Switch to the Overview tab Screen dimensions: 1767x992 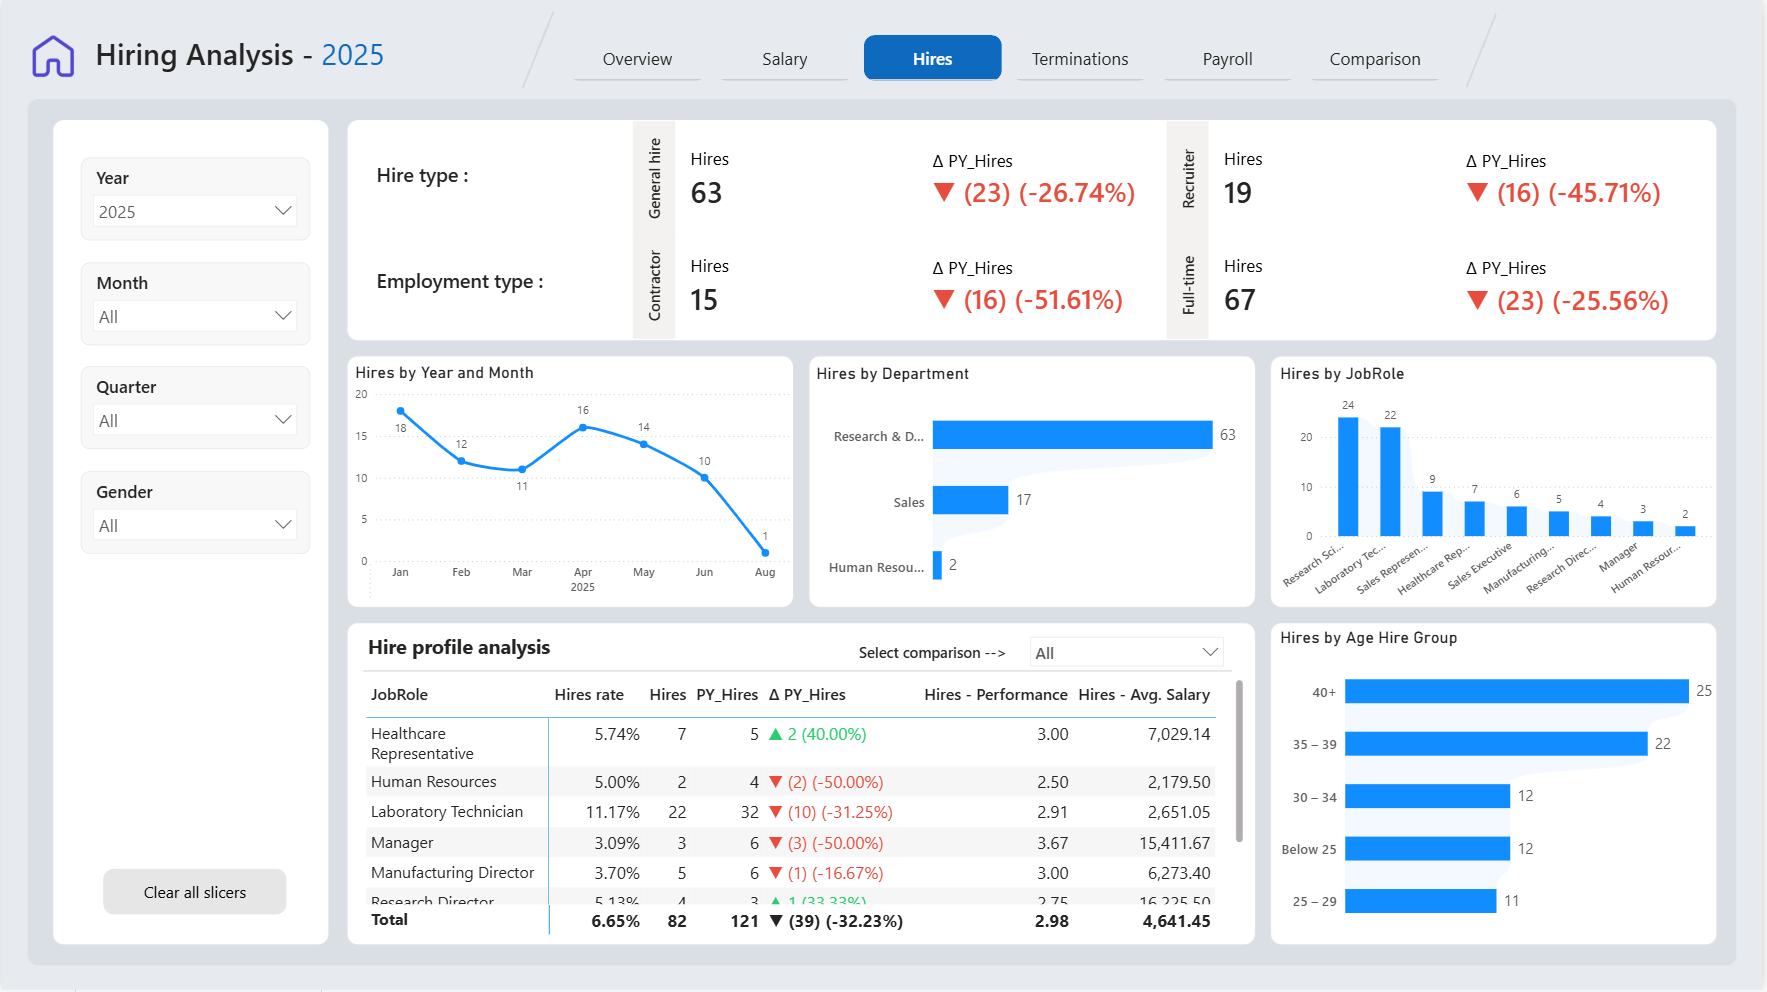click(637, 59)
